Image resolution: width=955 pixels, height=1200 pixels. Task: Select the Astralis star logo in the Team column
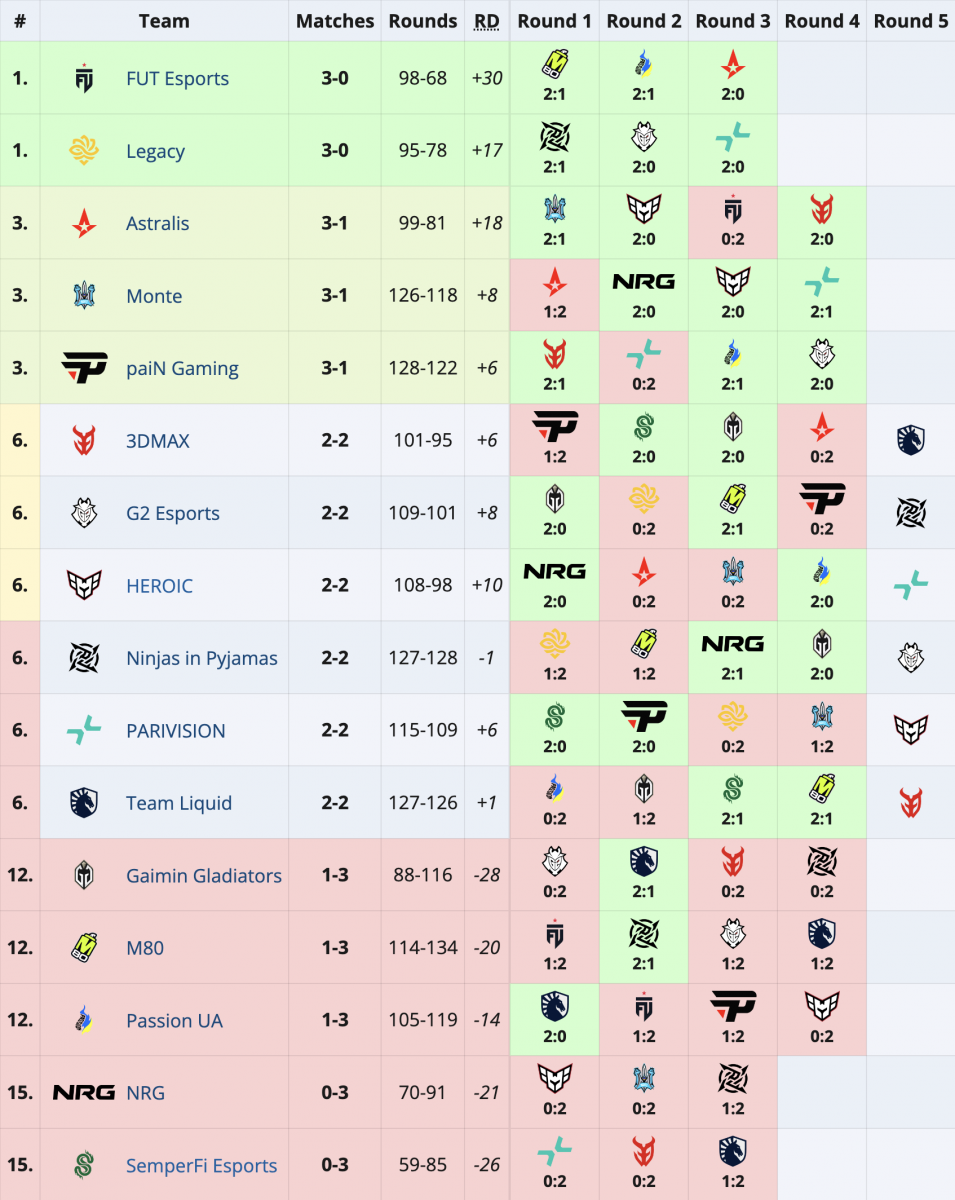click(x=84, y=223)
